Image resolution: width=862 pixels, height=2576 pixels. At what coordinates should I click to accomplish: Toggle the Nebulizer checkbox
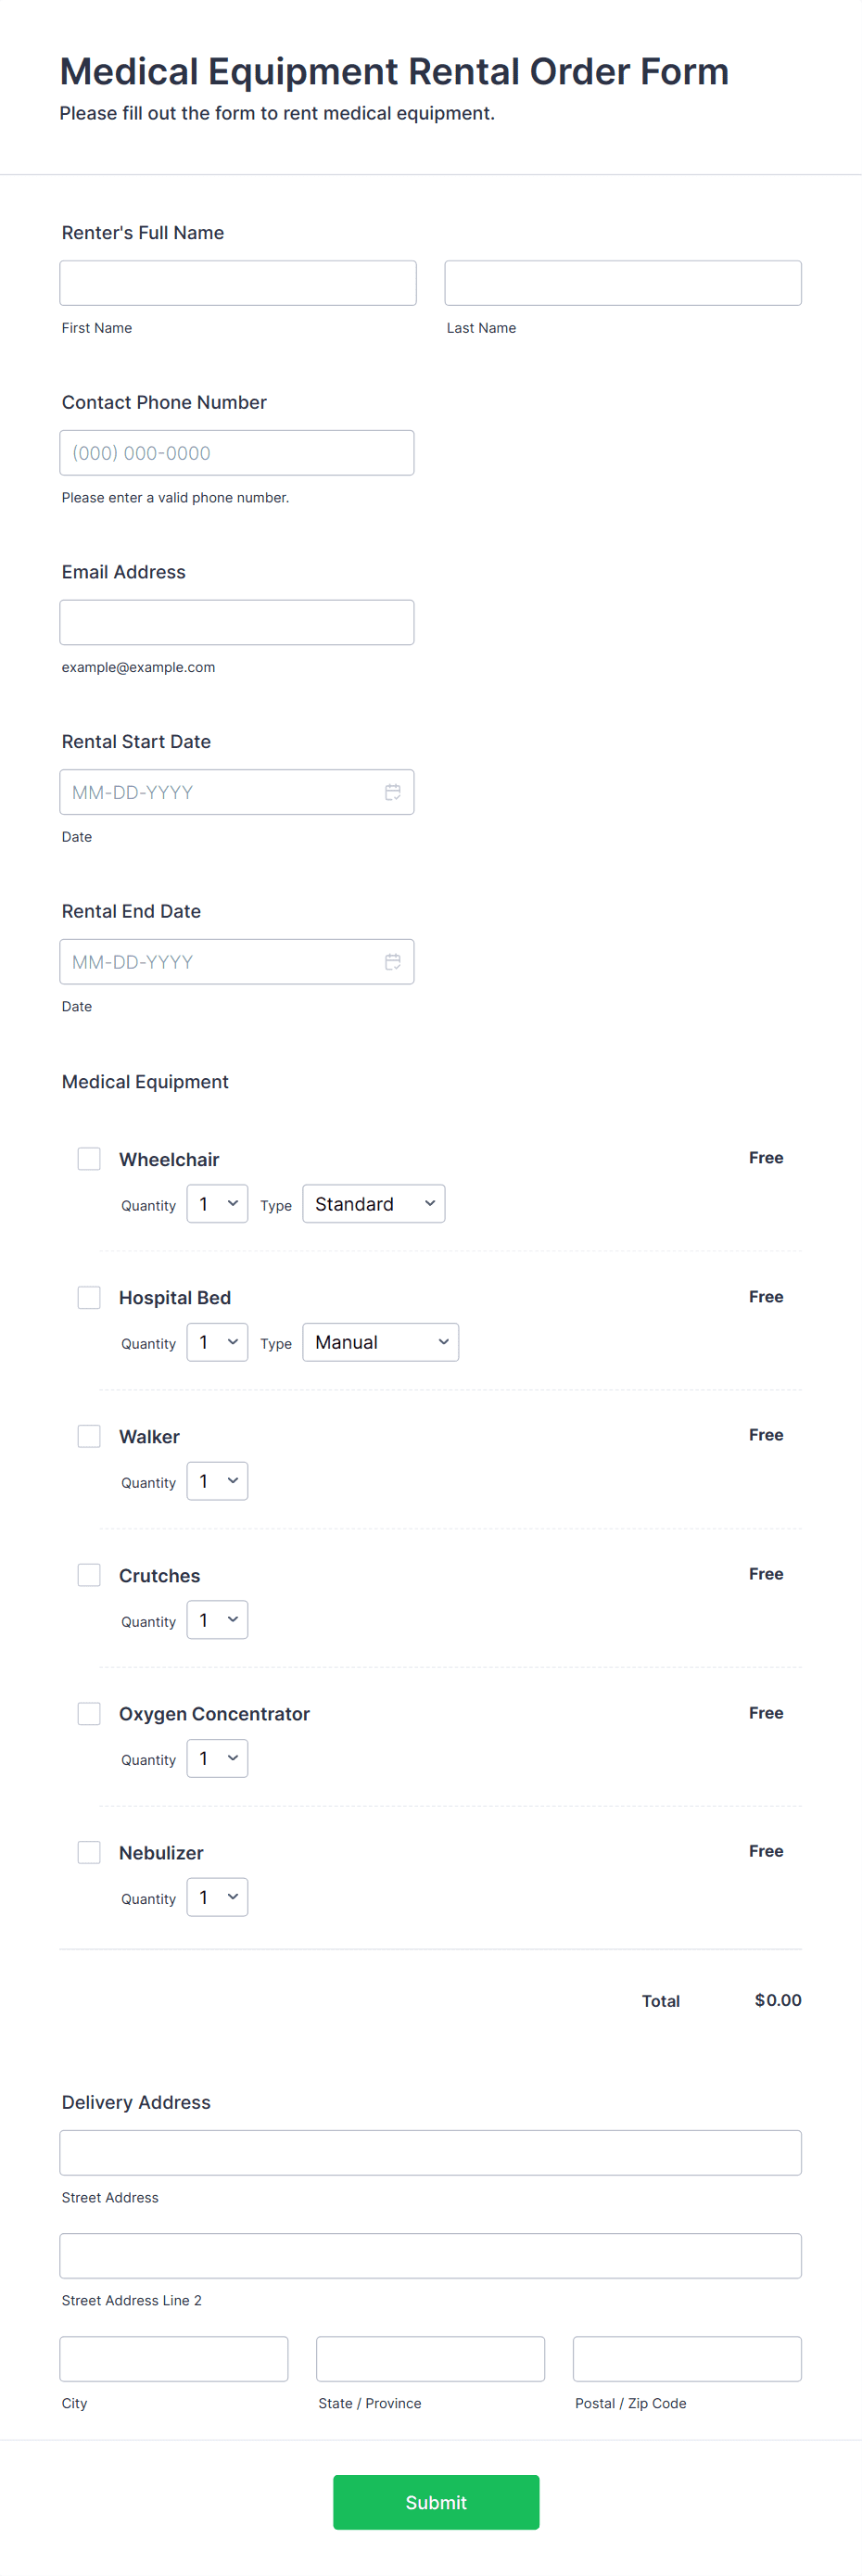[x=89, y=1853]
